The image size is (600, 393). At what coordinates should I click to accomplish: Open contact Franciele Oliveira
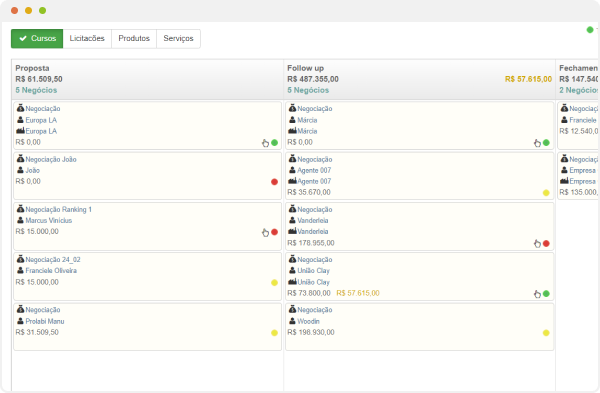[x=51, y=271]
